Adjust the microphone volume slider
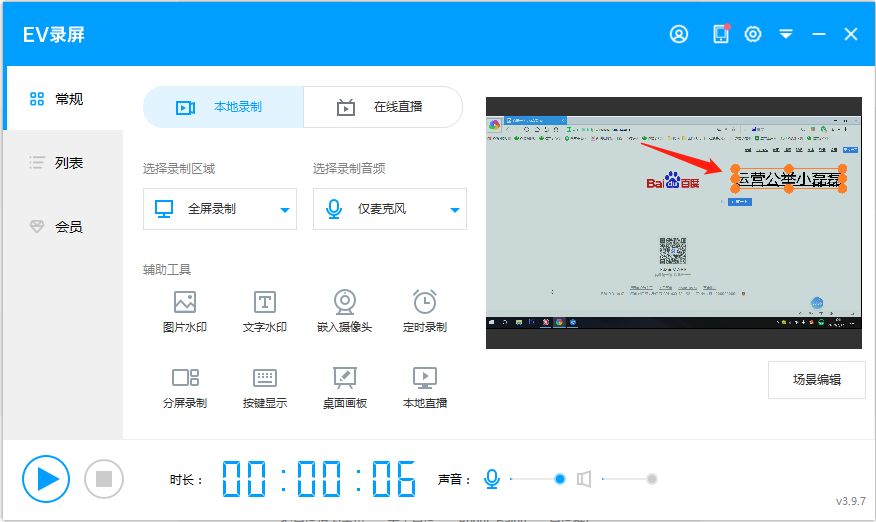The width and height of the screenshot is (876, 522). pyautogui.click(x=537, y=479)
